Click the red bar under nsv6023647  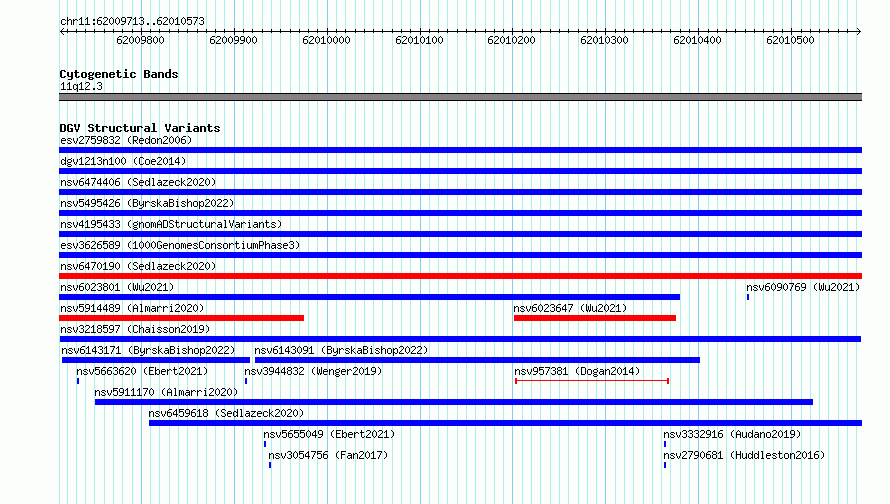point(595,318)
